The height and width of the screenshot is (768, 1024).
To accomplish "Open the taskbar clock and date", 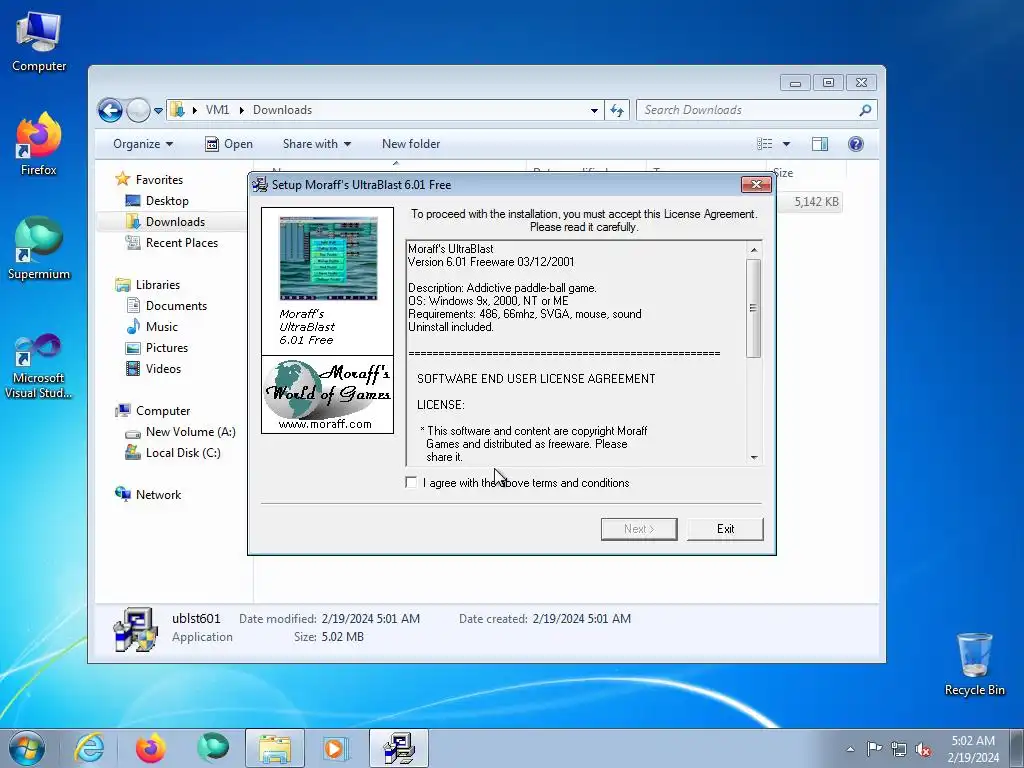I will pyautogui.click(x=973, y=749).
